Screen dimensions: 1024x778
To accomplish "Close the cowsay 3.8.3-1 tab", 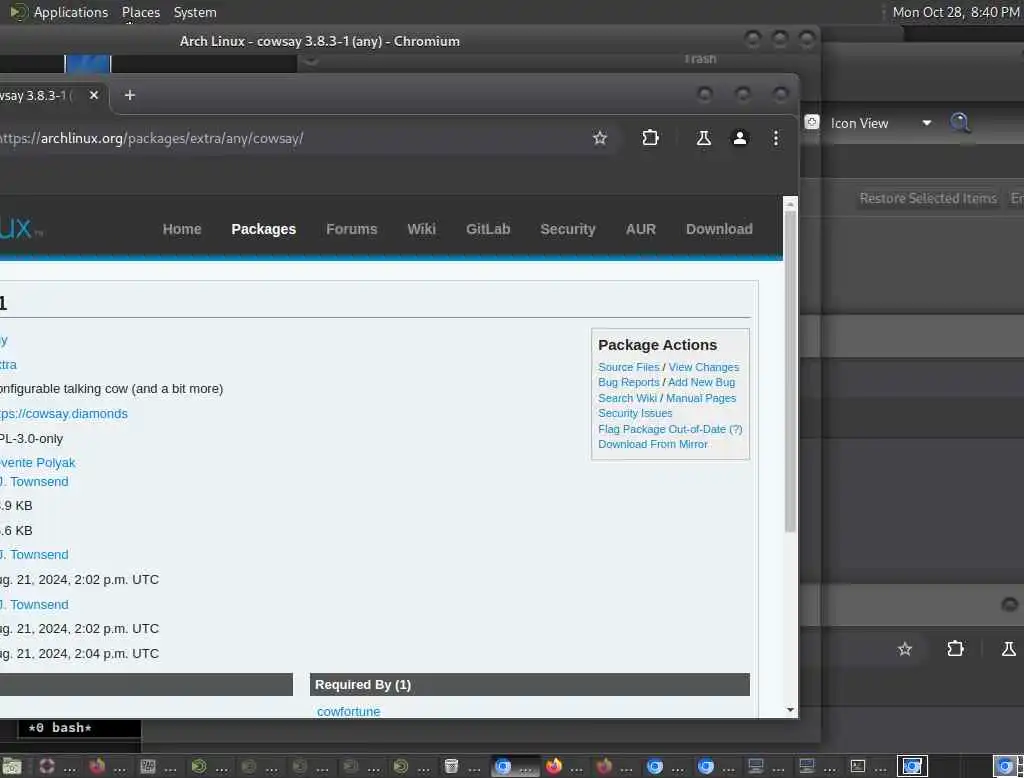I will coord(94,95).
